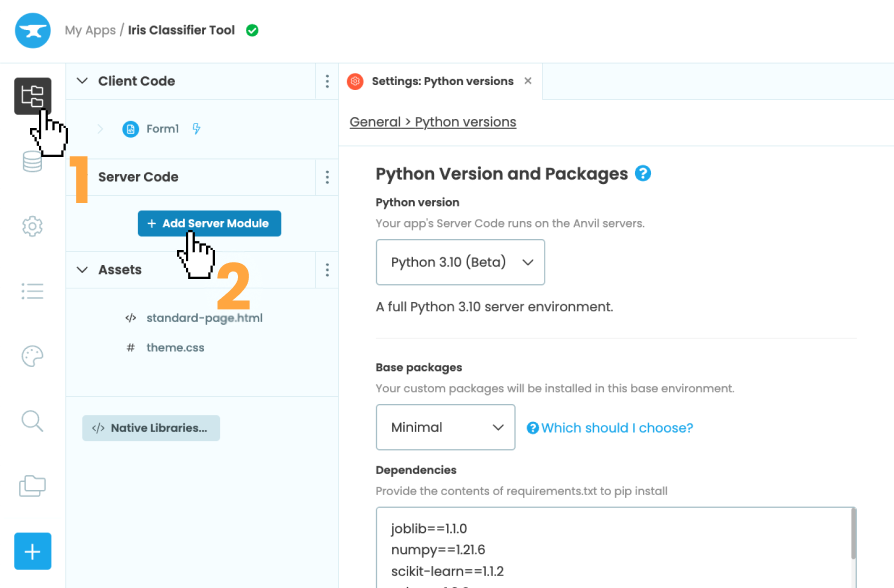Screen dimensions: 894x588
Task: Click the blue plus icon at sidebar bottom
Action: (x=32, y=551)
